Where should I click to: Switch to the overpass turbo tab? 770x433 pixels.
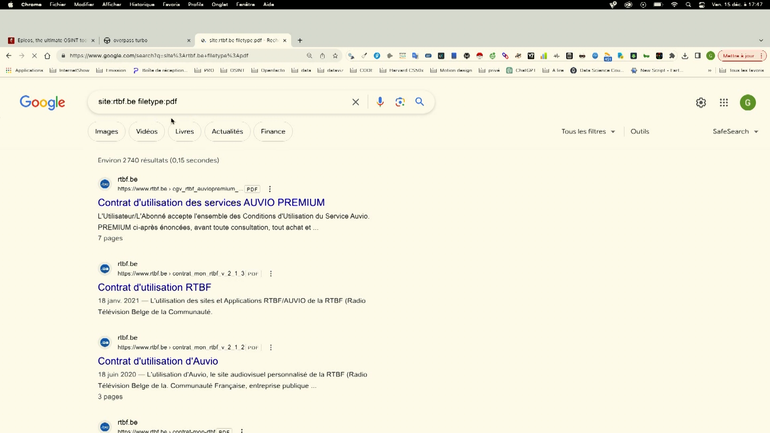click(143, 40)
